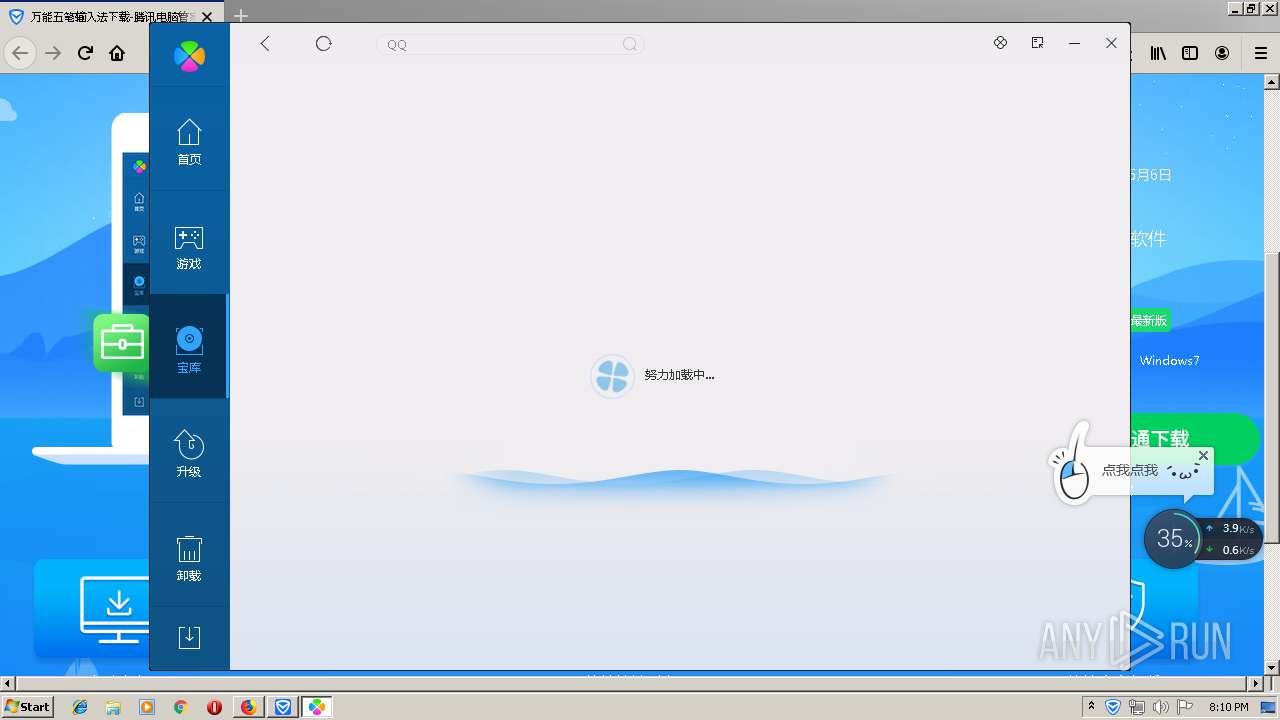Image resolution: width=1280 pixels, height=720 pixels.
Task: Go back with the app's back arrow
Action: 265,43
